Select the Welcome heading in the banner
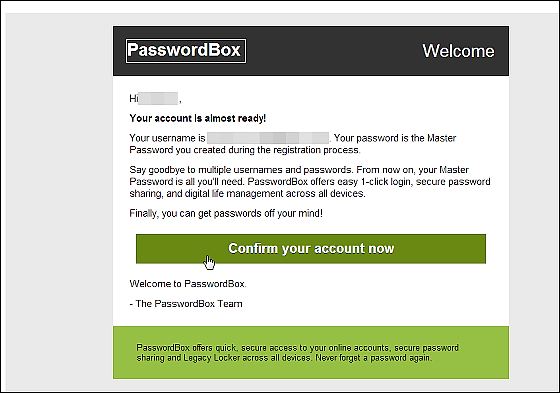 point(458,51)
